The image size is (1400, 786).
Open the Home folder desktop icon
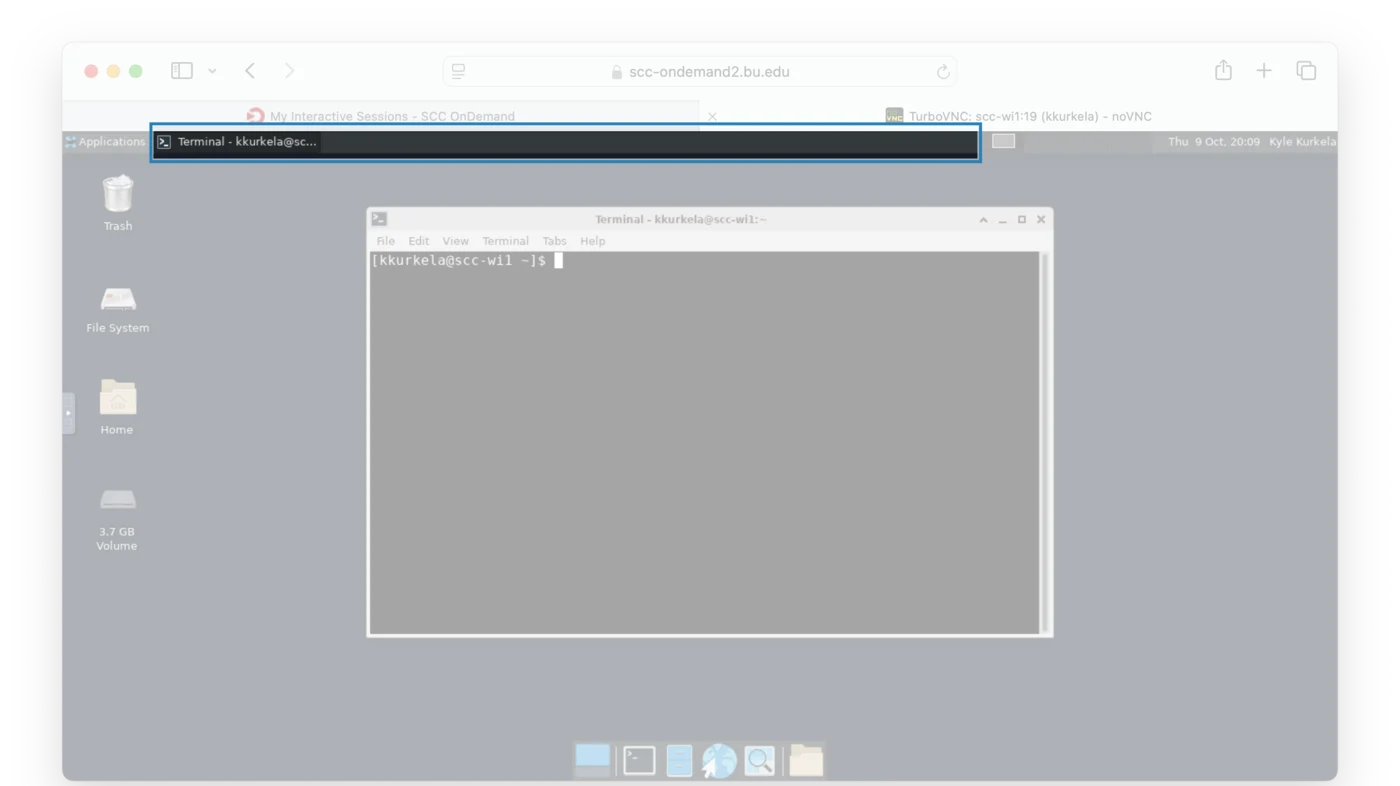coord(117,397)
